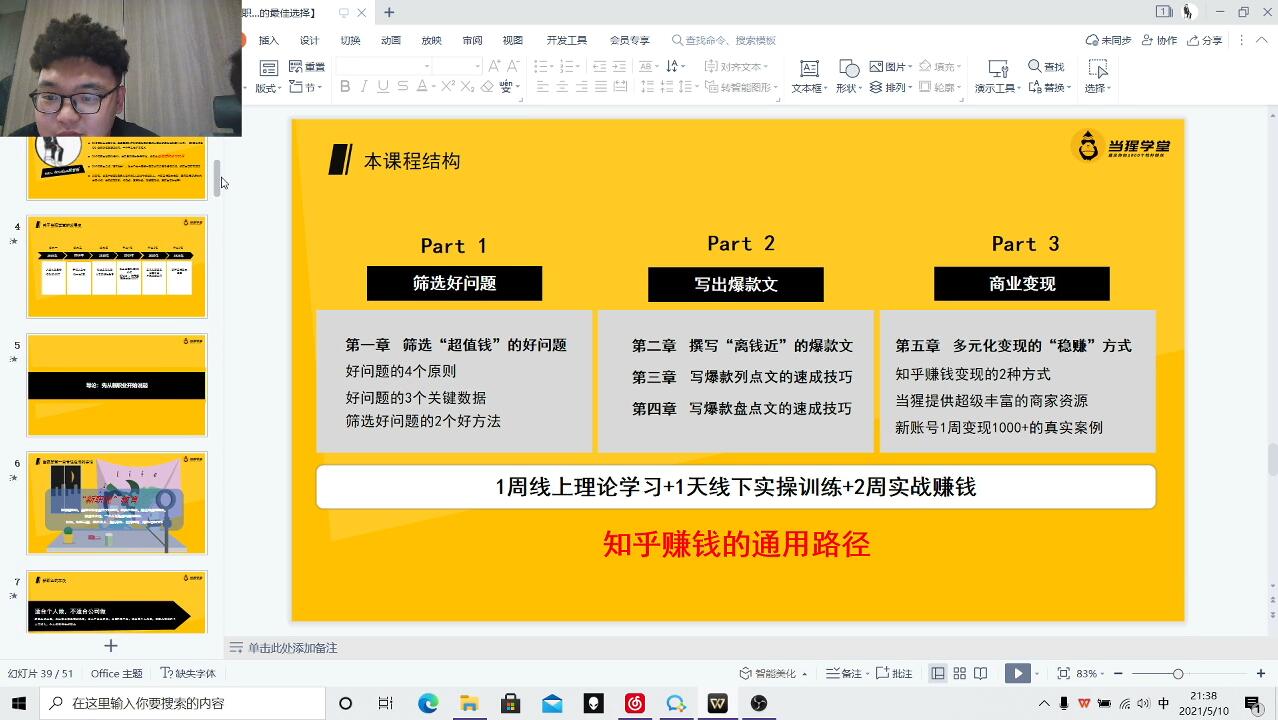Open new document tab plus button
1278x720 pixels.
[x=389, y=12]
